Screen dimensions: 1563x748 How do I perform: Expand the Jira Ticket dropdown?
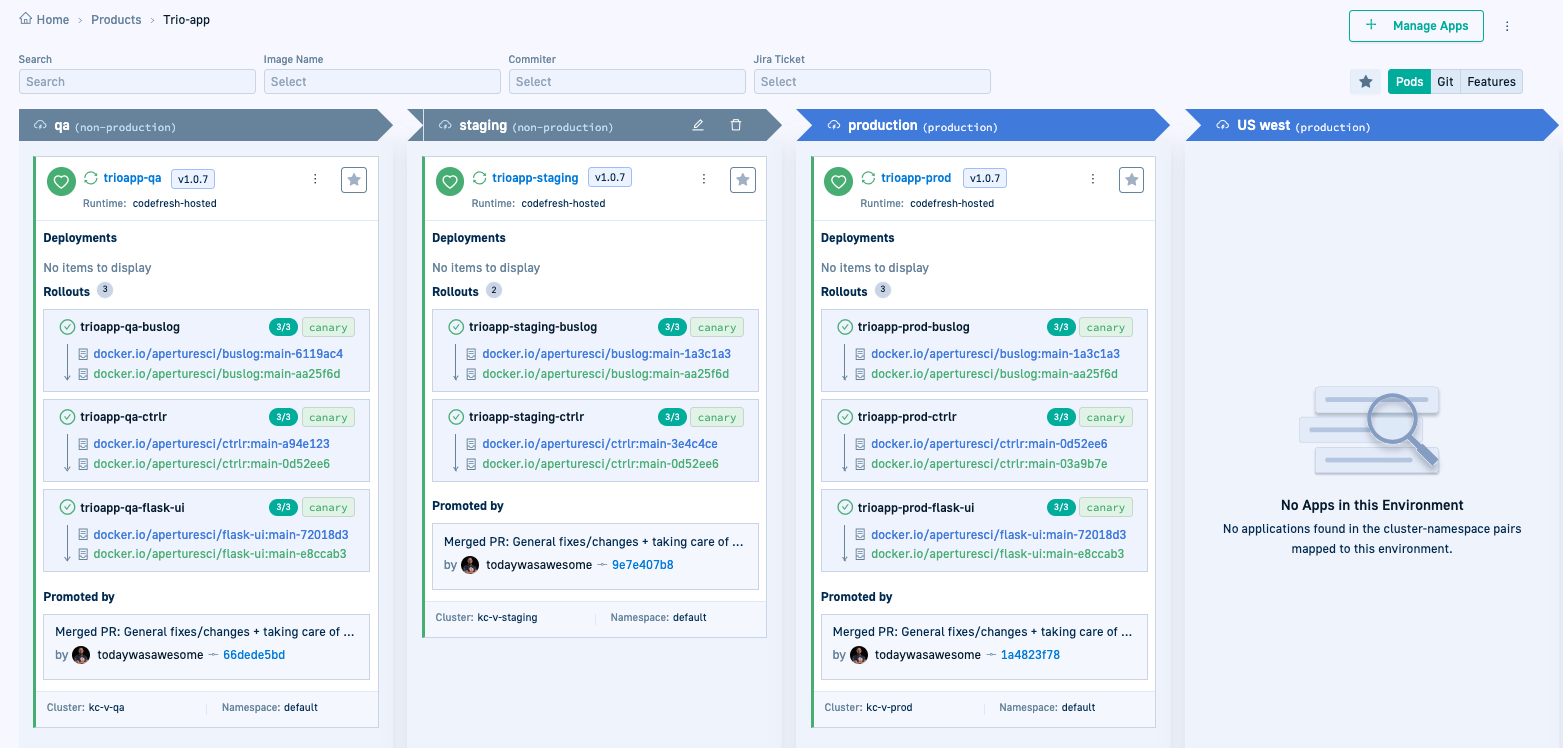click(871, 82)
